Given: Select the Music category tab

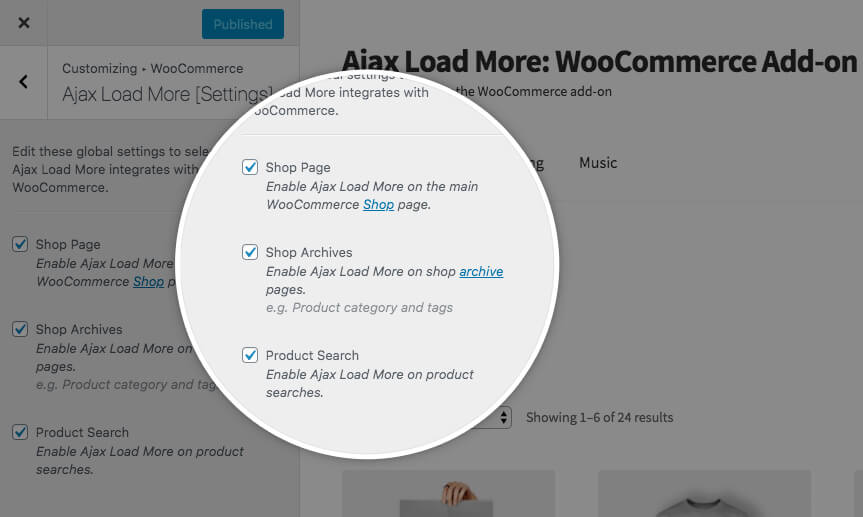Looking at the screenshot, I should [x=598, y=163].
